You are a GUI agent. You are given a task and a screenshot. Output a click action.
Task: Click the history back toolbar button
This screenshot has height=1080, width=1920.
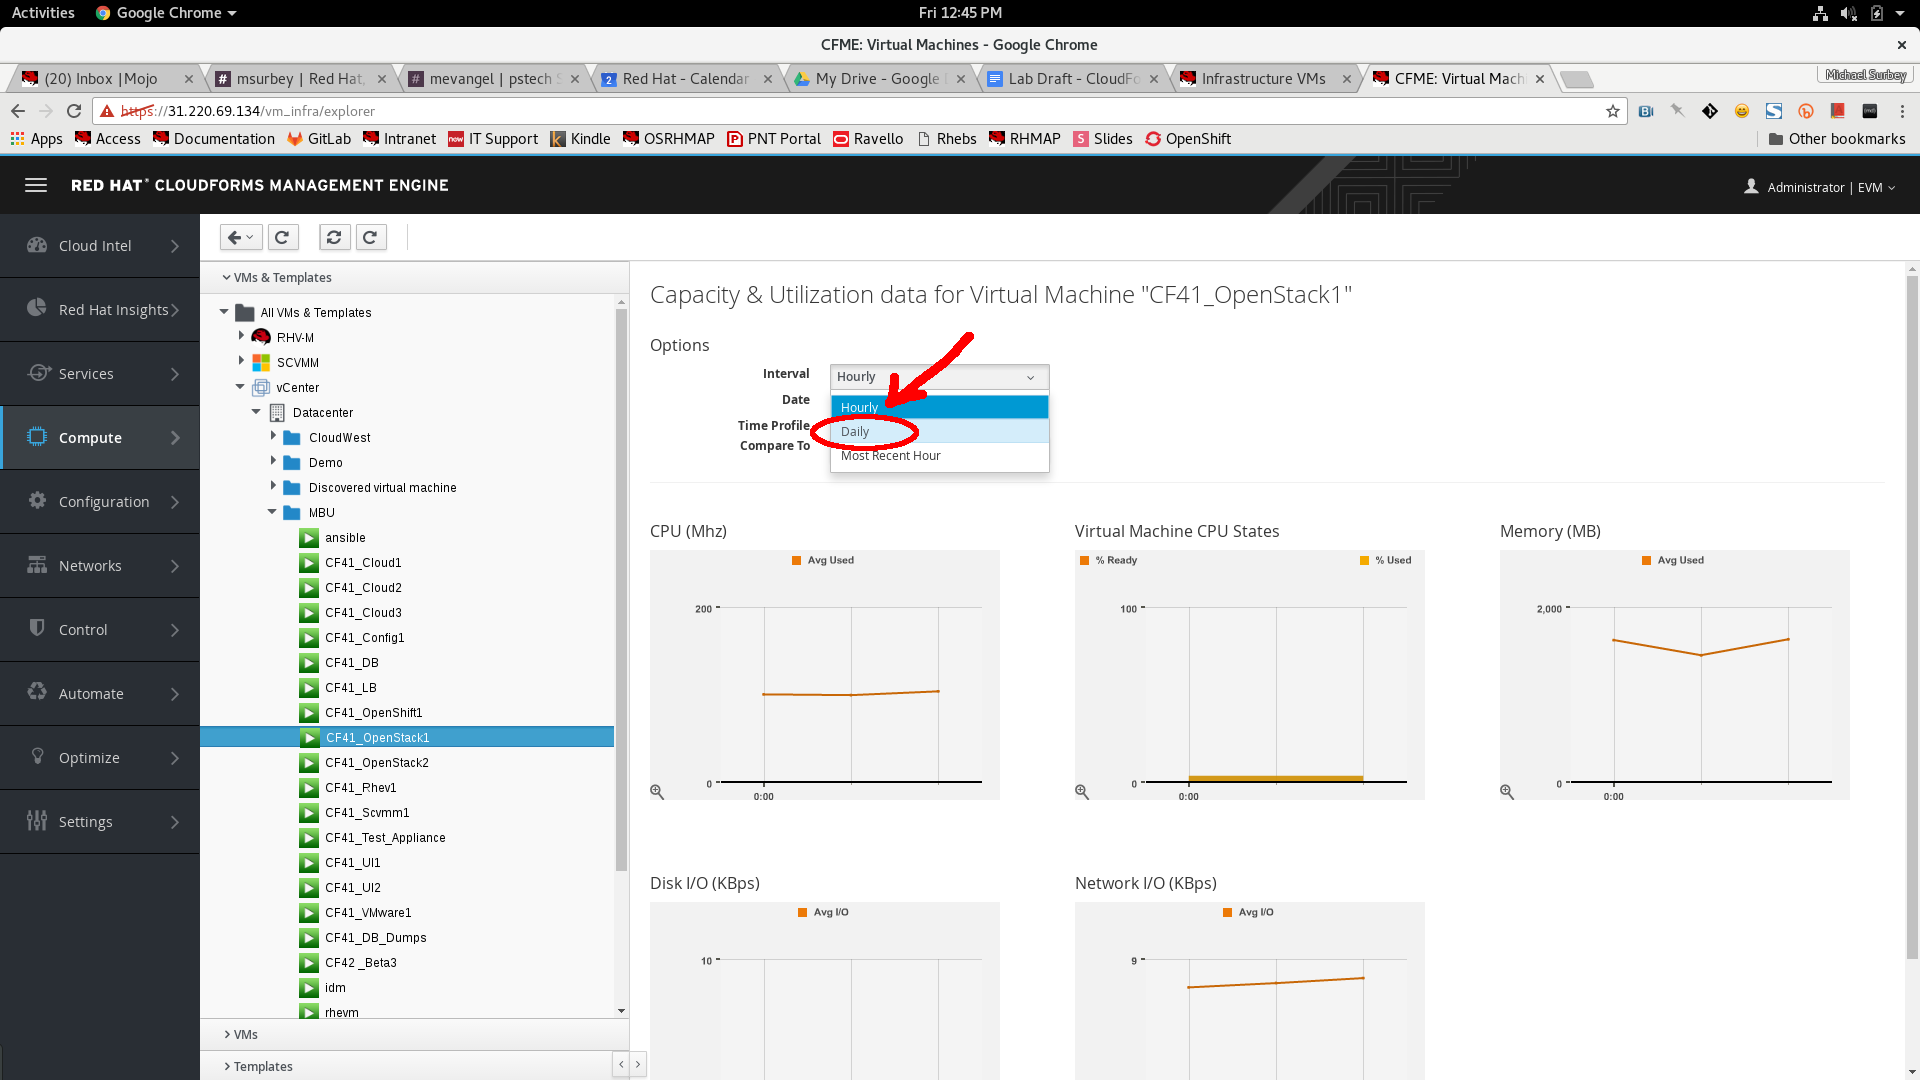[x=240, y=237]
